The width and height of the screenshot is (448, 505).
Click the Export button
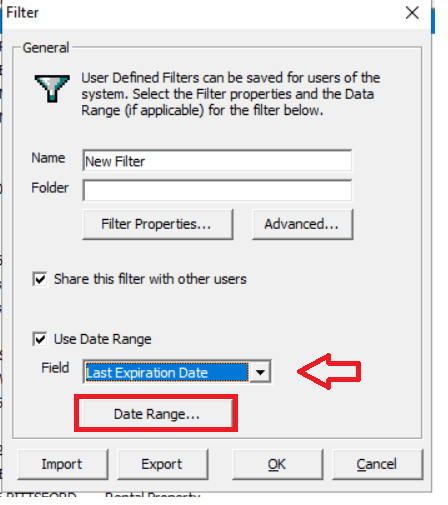pos(162,464)
